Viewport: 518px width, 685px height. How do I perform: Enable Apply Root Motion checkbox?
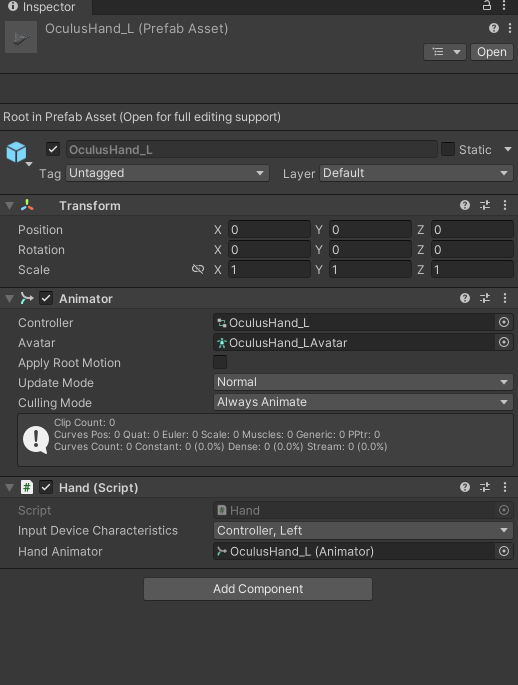click(x=220, y=362)
